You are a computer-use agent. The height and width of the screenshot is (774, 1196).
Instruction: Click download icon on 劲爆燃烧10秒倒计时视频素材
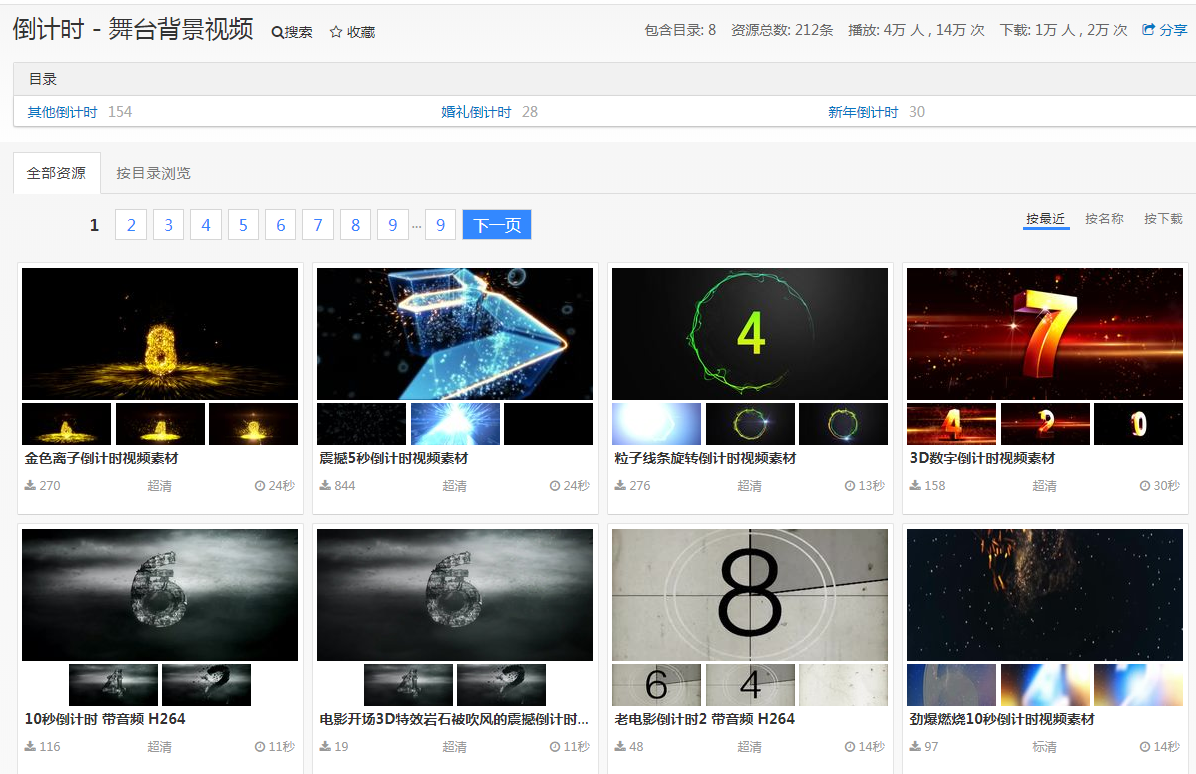tap(915, 747)
